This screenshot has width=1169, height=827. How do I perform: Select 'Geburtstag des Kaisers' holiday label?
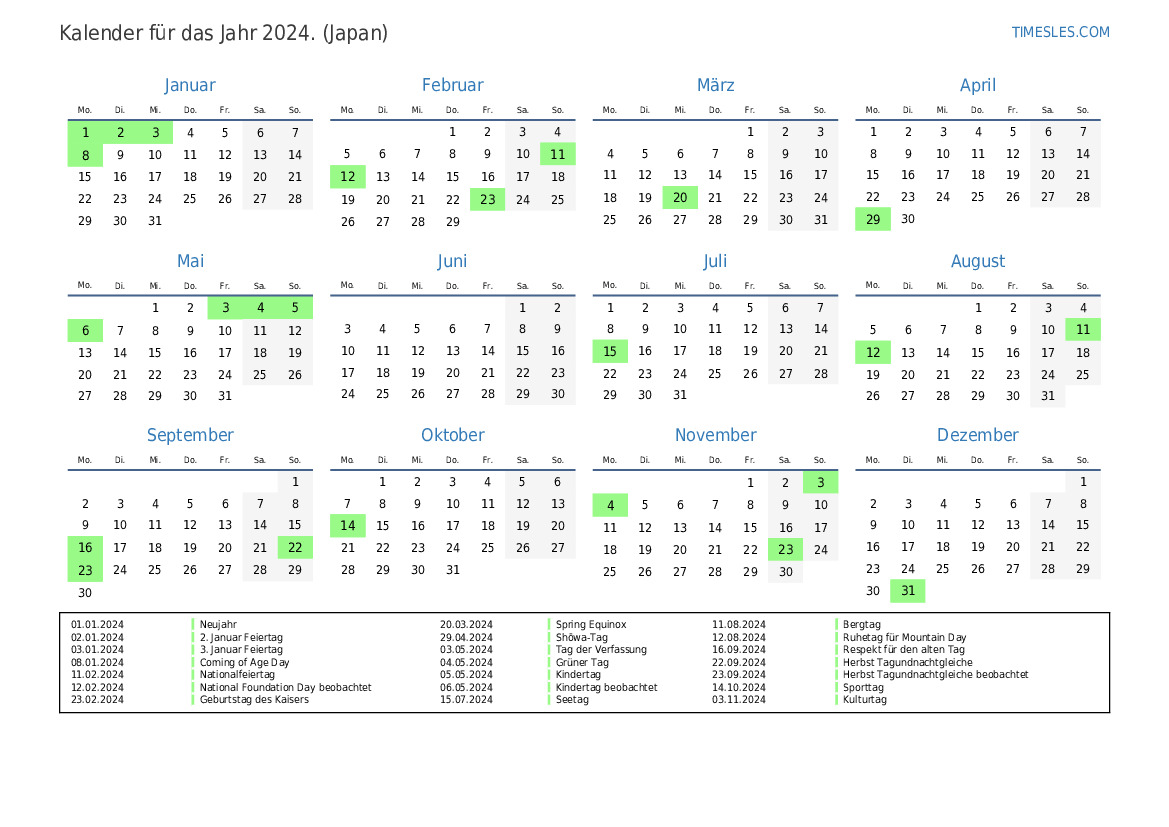pos(254,700)
